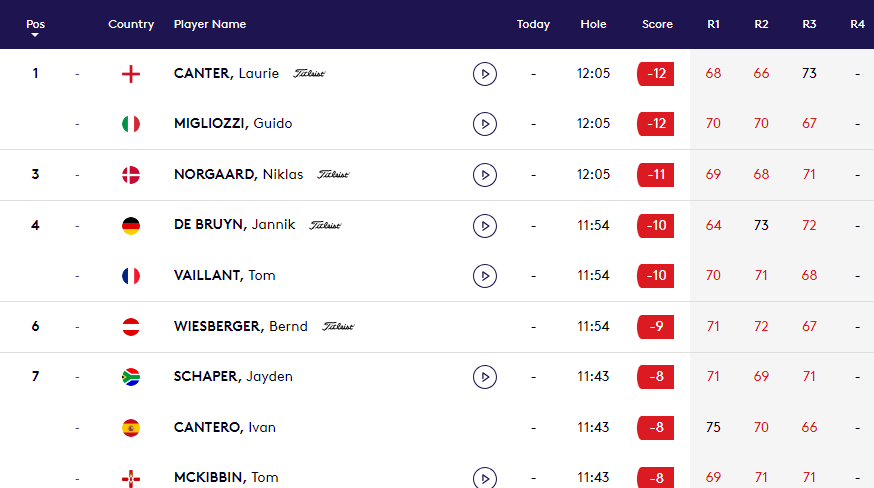Click Spain flag next to Cantero
The width and height of the screenshot is (874, 488).
pos(131,428)
